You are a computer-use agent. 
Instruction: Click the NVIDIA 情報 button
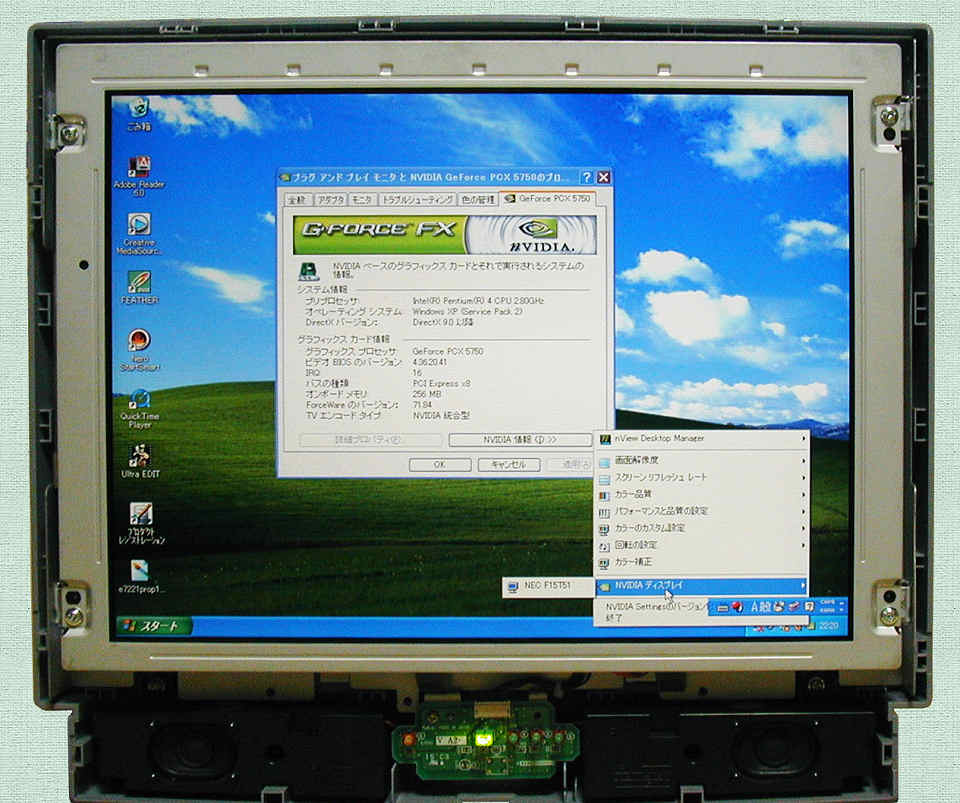pos(520,439)
